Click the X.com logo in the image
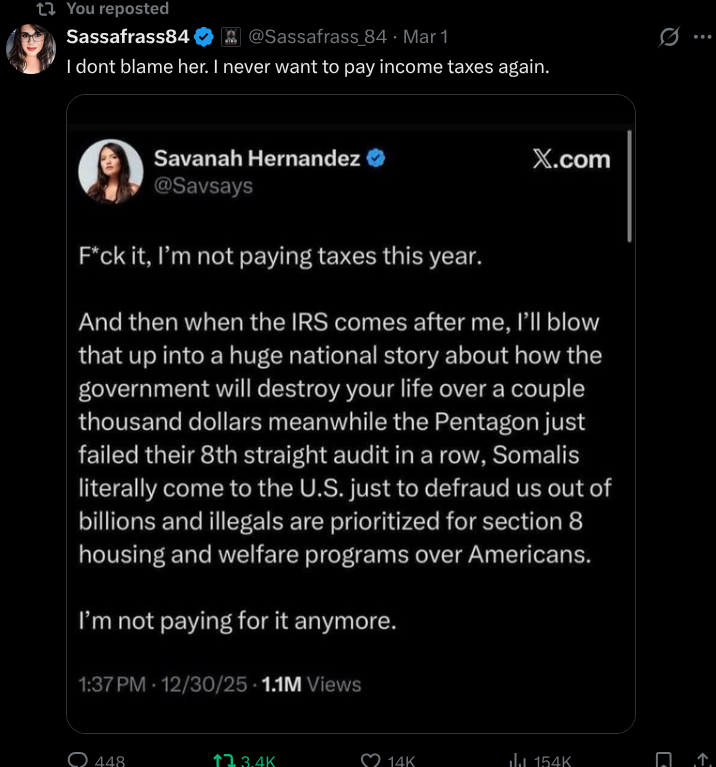 [x=570, y=160]
